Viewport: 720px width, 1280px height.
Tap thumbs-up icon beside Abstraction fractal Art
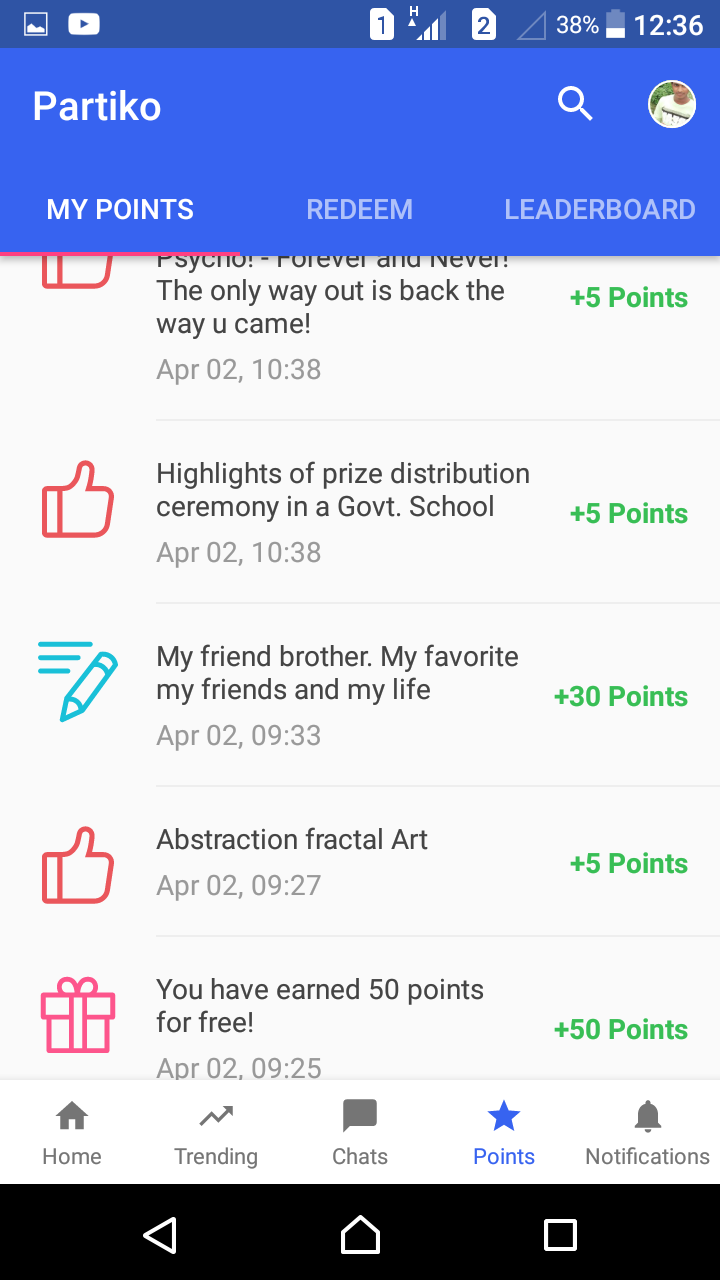coord(77,865)
